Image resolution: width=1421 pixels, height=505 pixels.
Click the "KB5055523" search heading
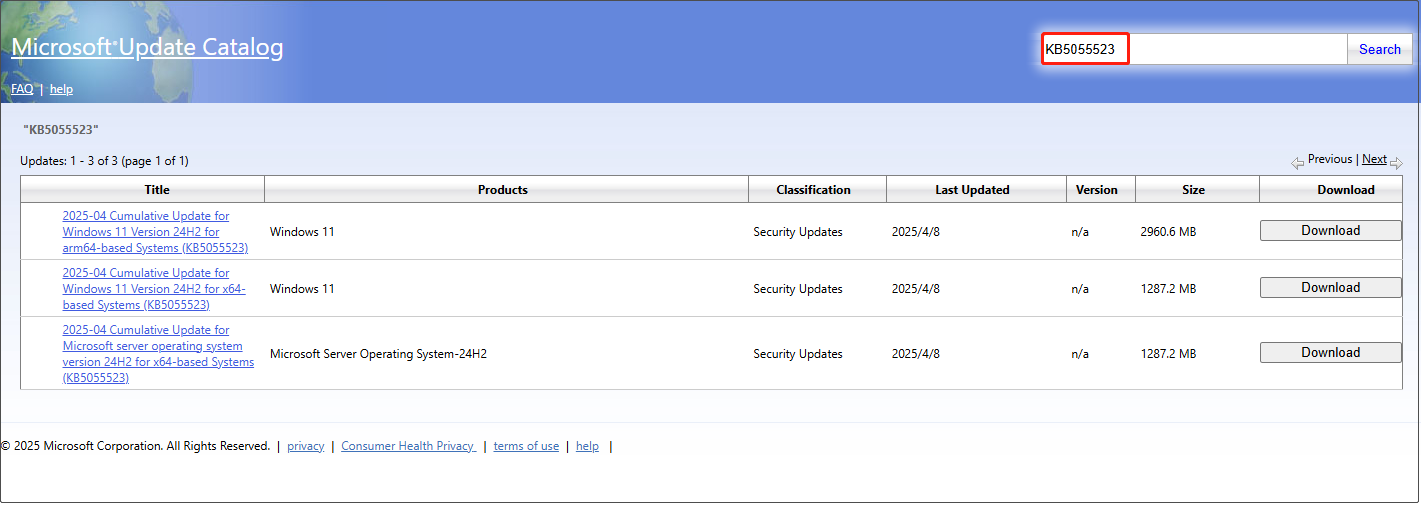pyautogui.click(x=60, y=129)
